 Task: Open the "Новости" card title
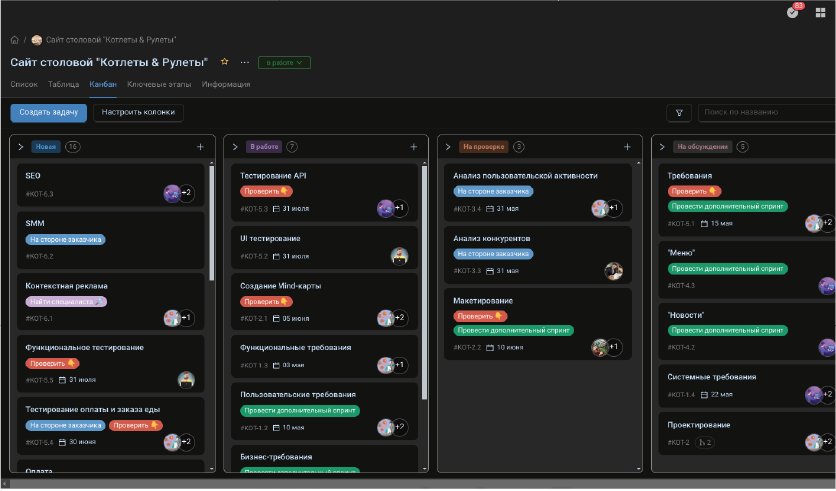click(x=685, y=315)
